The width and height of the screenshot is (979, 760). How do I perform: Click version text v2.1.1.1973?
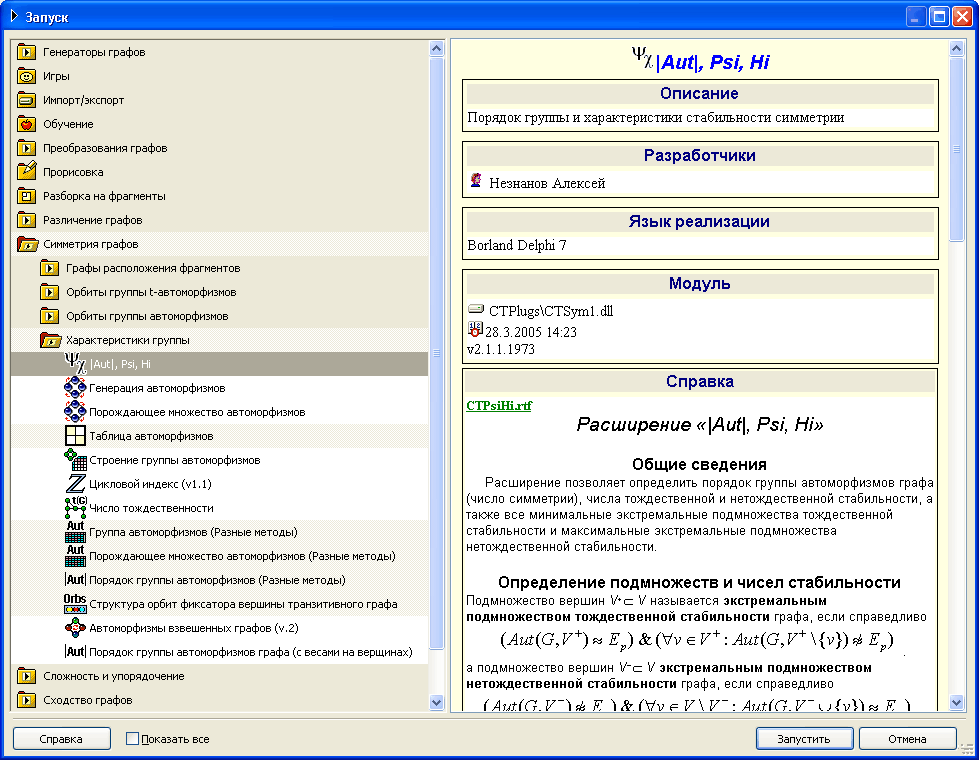point(501,349)
